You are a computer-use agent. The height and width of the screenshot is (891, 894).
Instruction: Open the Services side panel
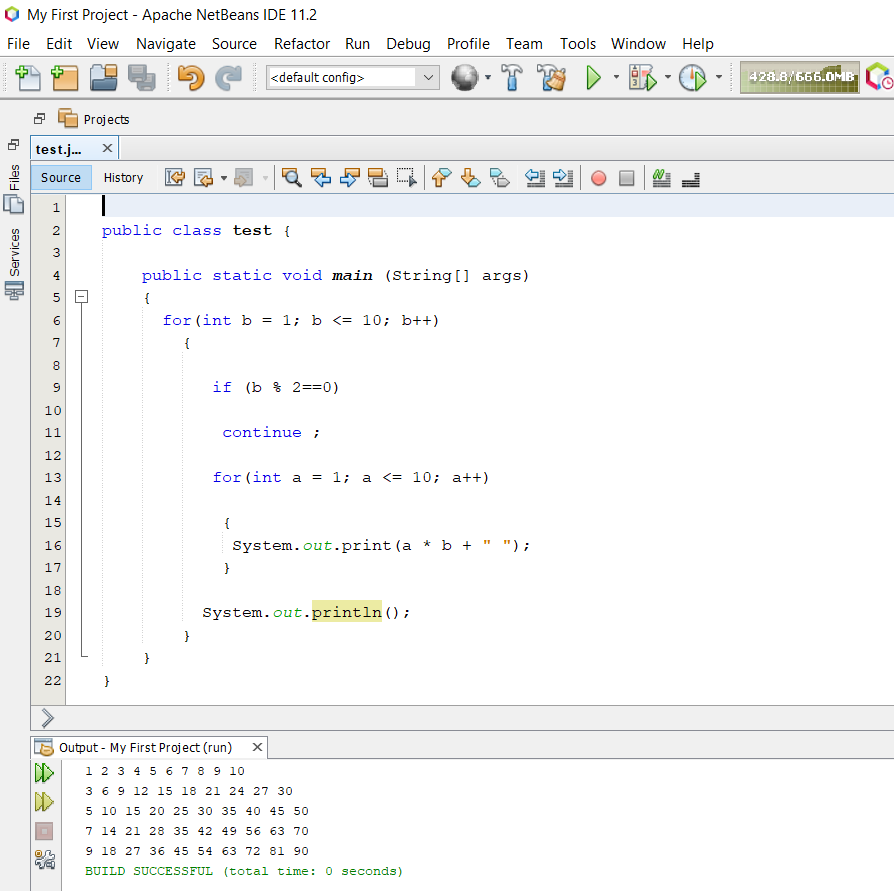click(14, 263)
